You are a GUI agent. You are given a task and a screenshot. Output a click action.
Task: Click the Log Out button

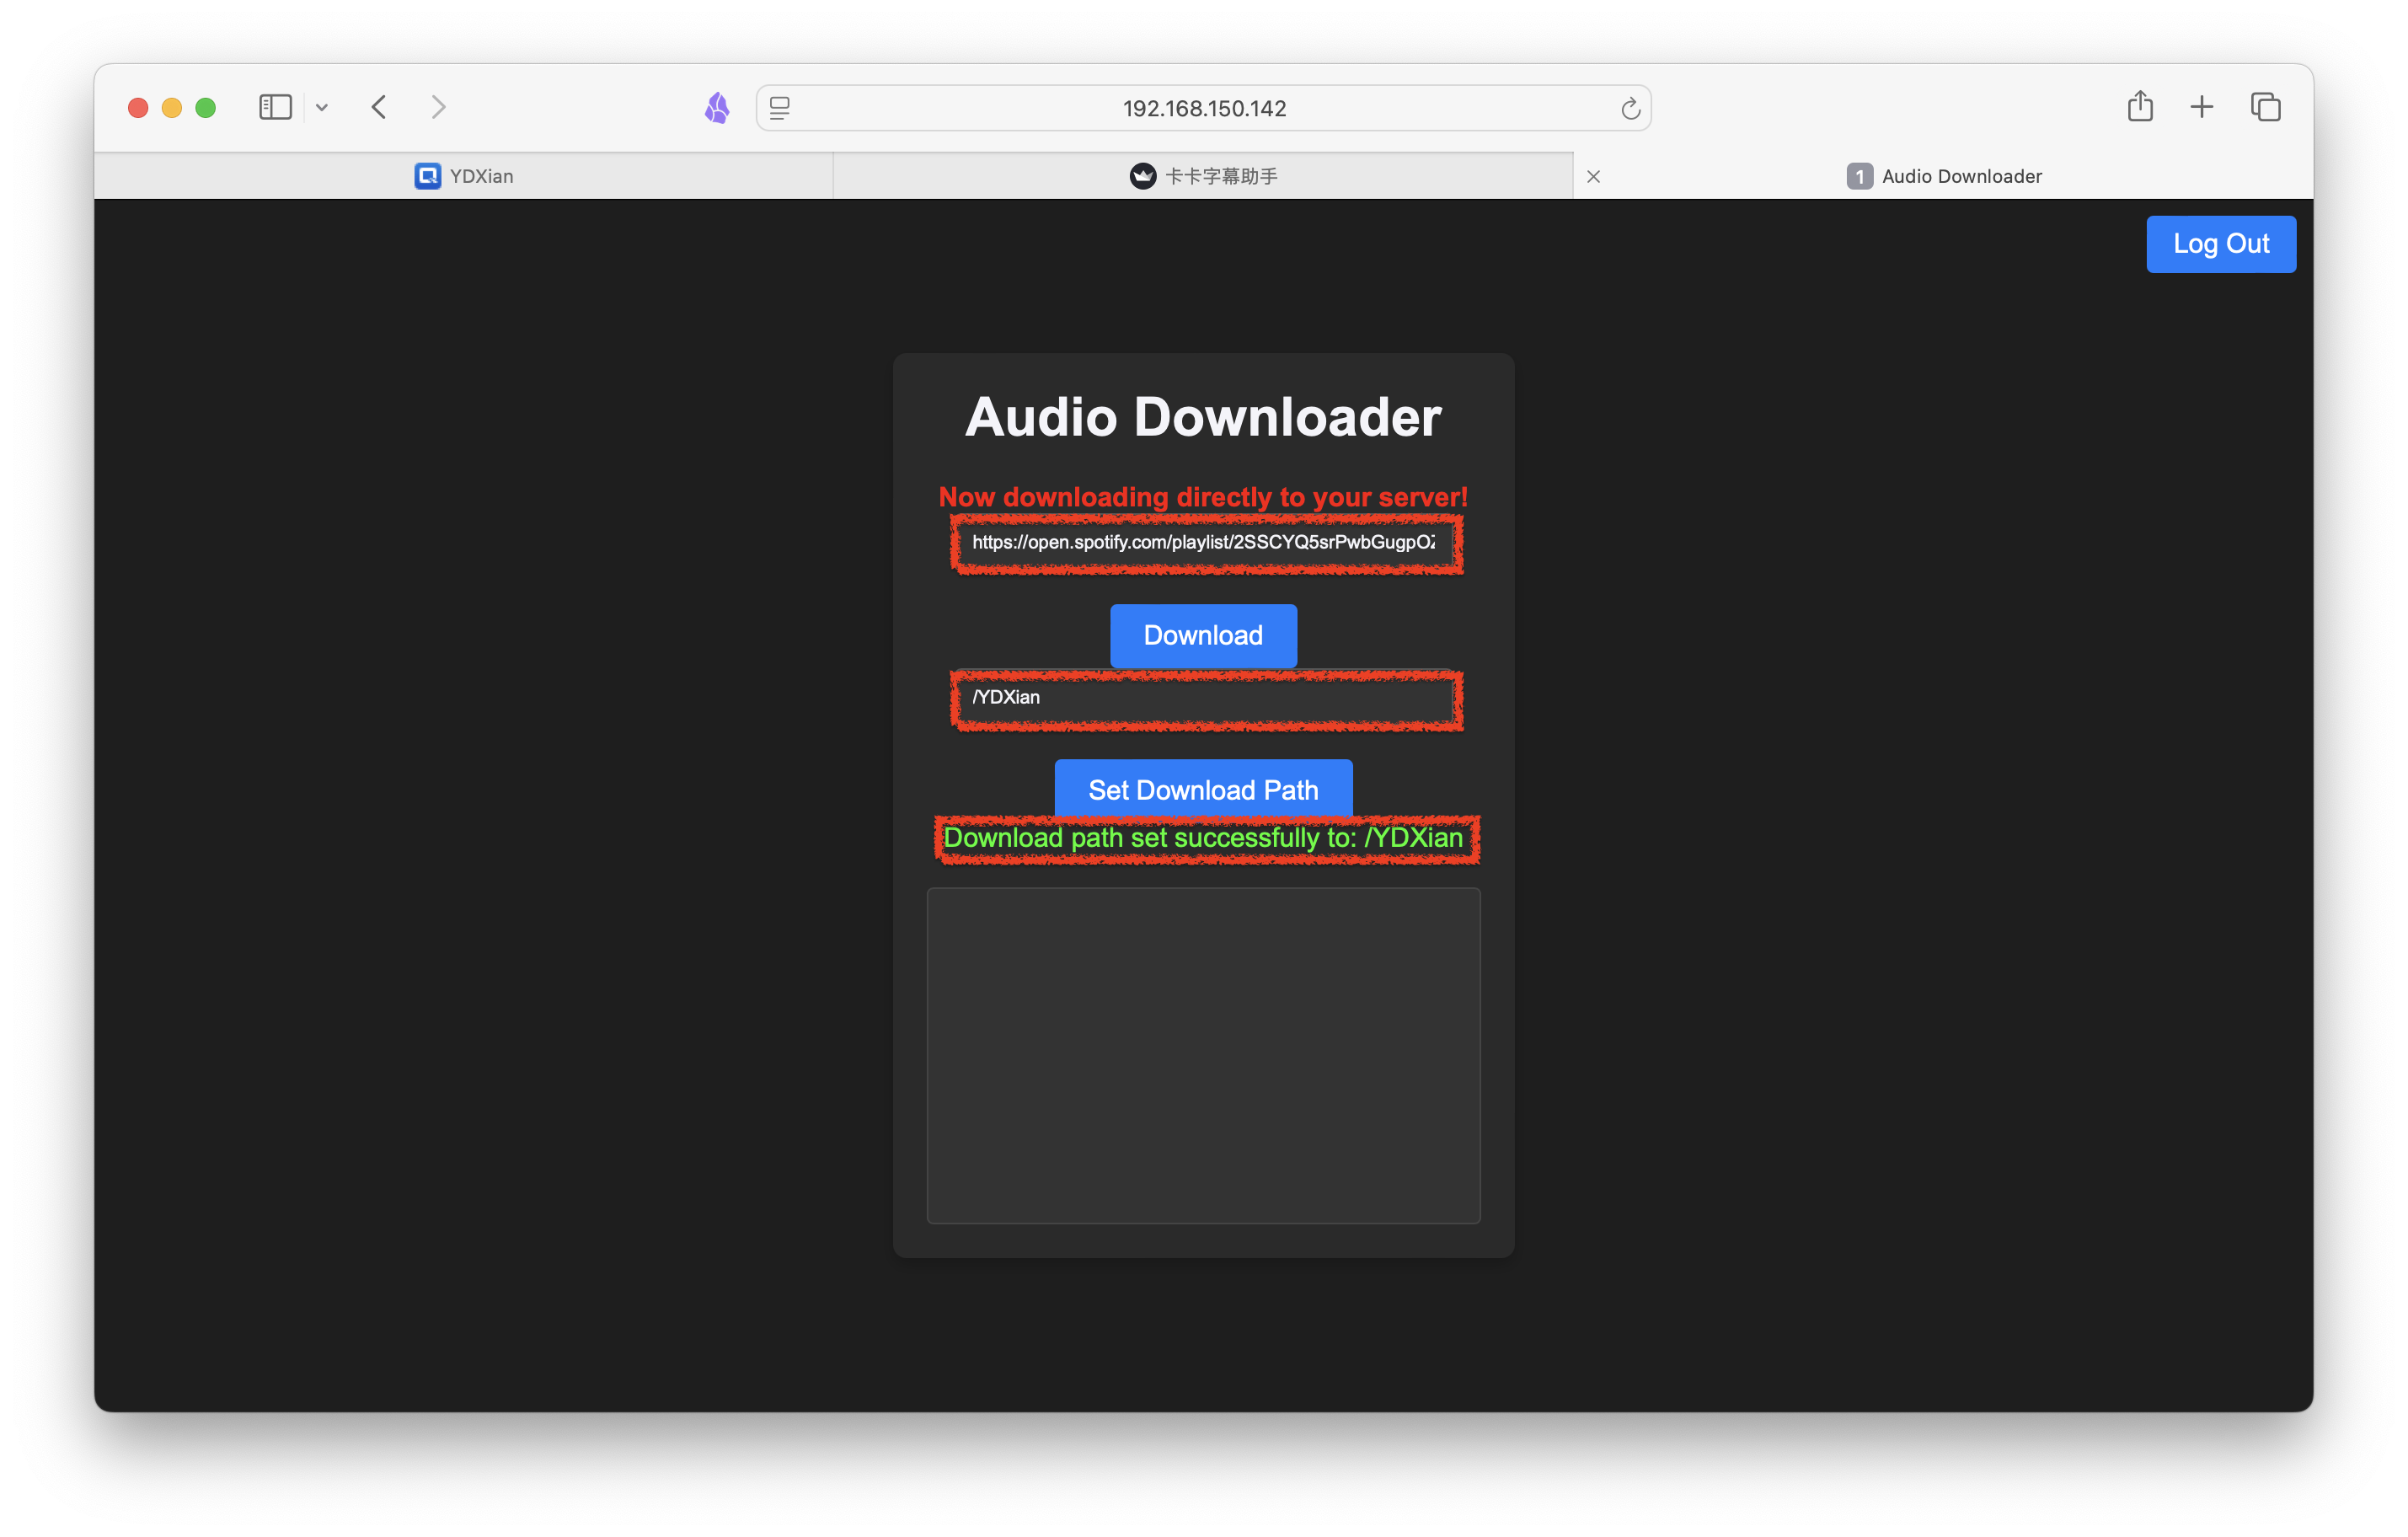[x=2220, y=244]
